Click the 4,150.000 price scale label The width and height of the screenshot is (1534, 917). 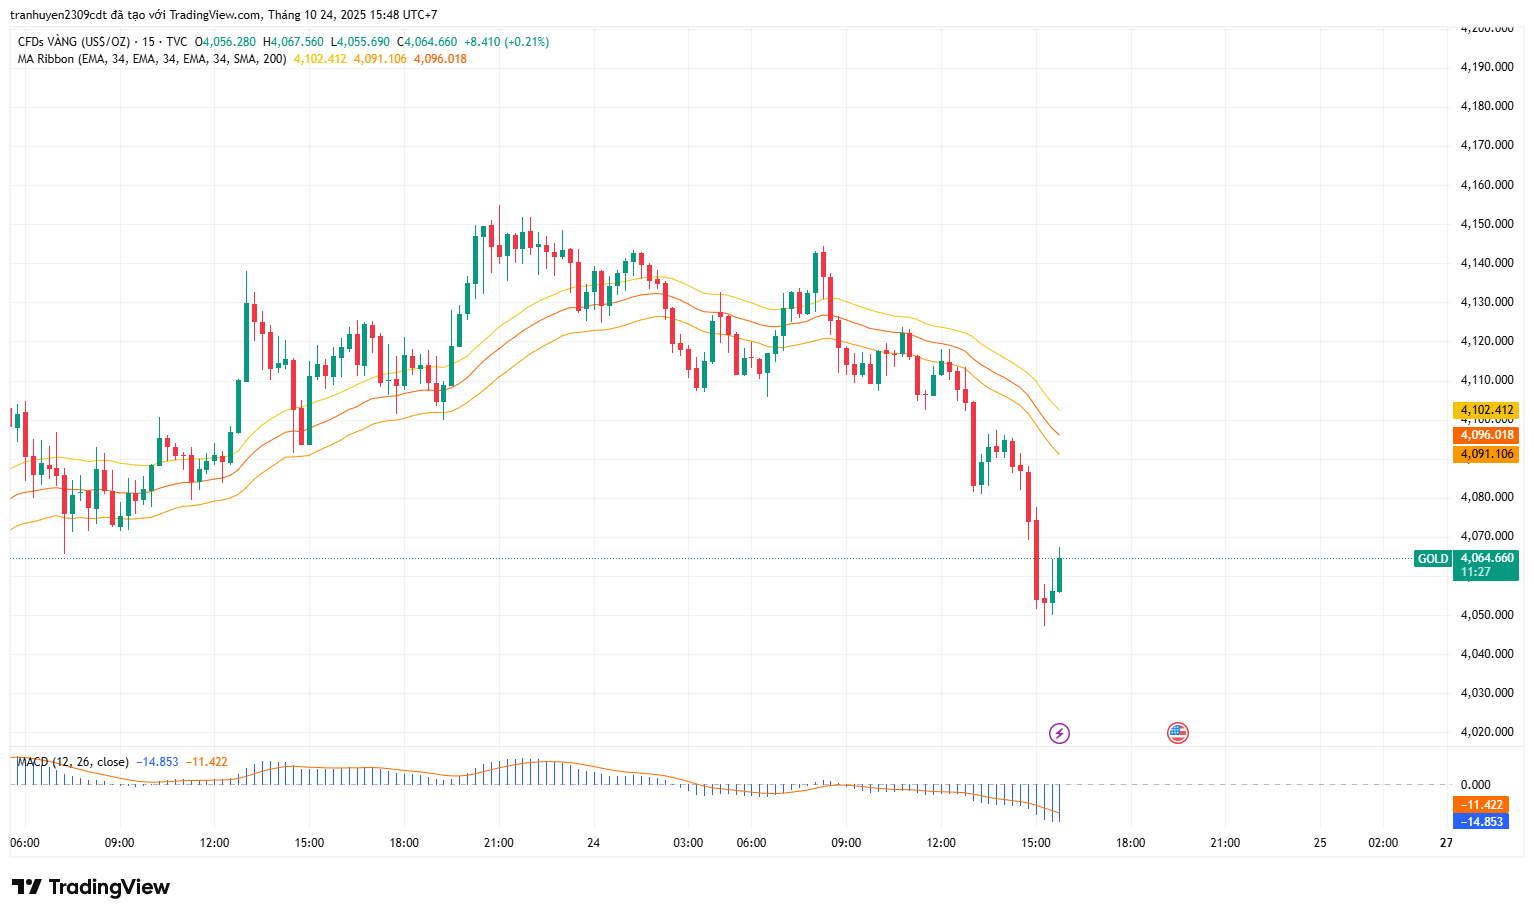point(1487,224)
